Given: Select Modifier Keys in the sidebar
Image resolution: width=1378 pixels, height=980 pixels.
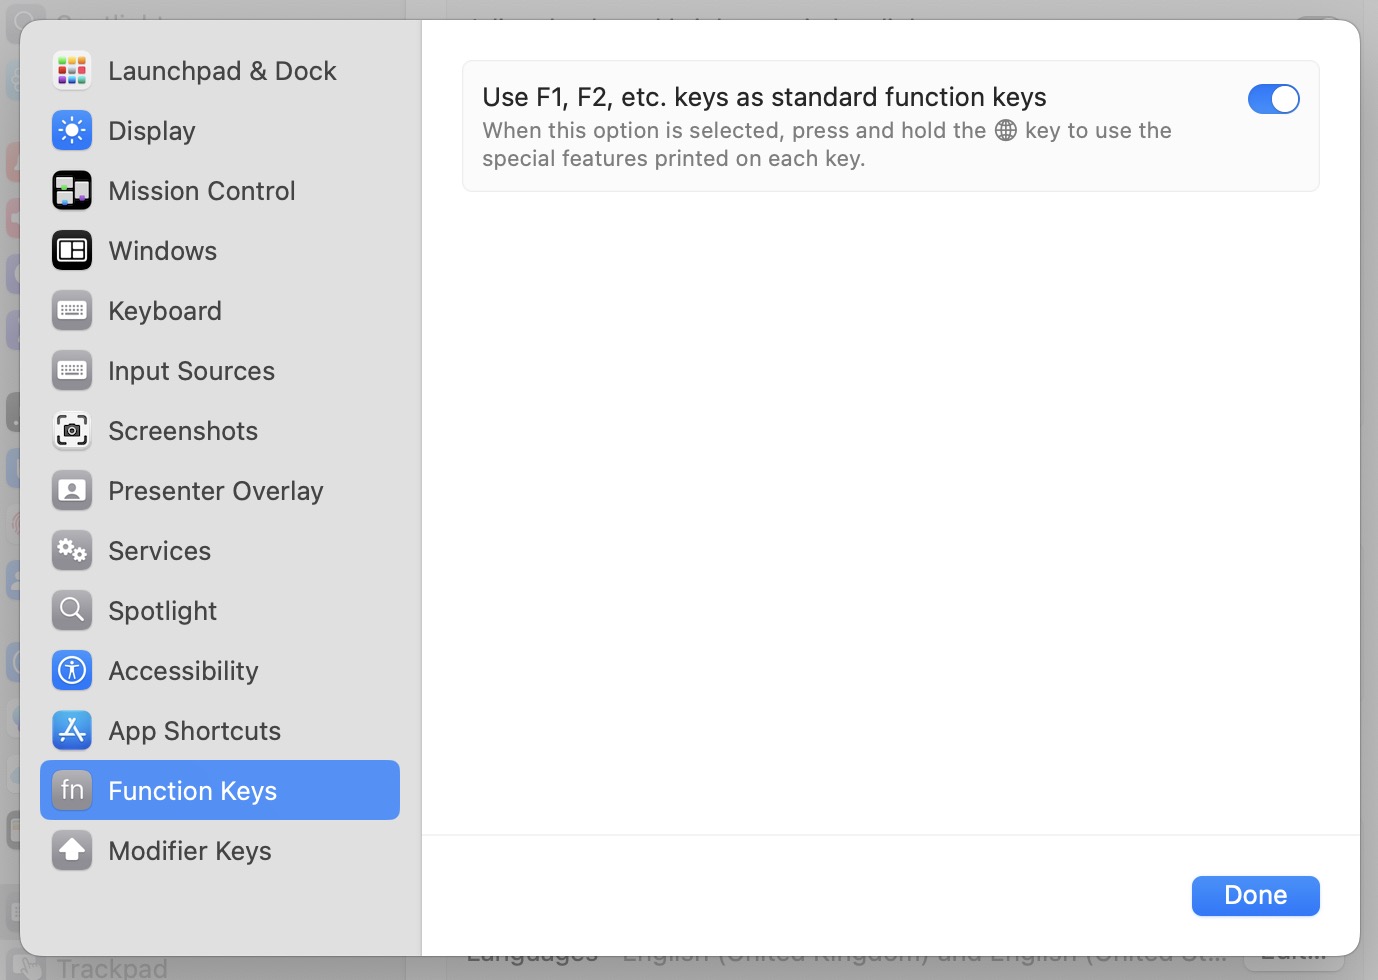Looking at the screenshot, I should click(189, 850).
